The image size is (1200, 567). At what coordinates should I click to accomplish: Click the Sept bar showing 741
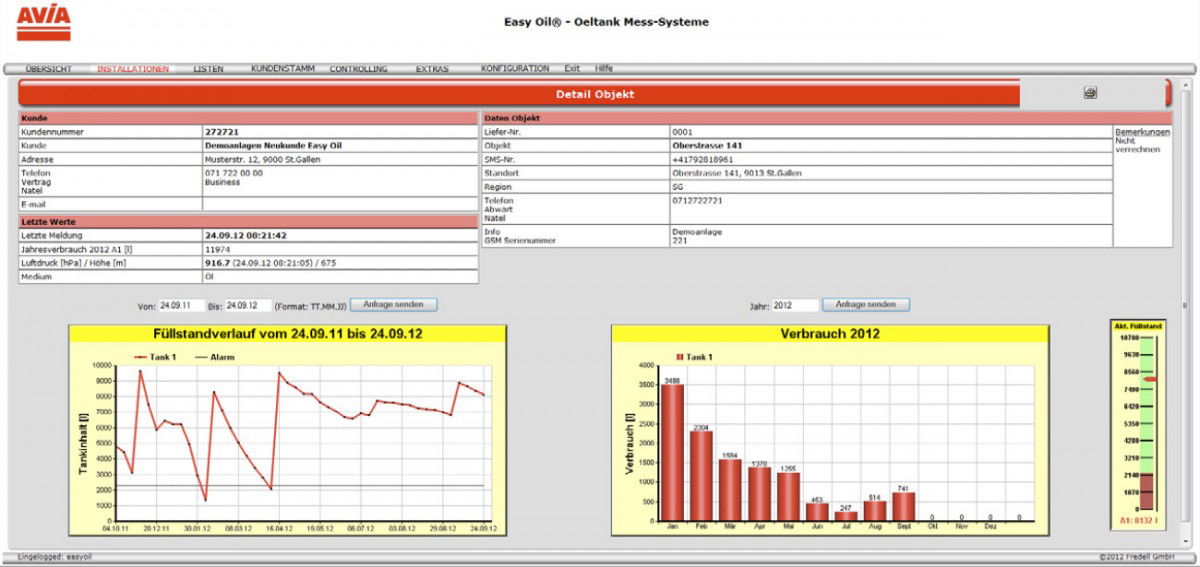(x=904, y=506)
